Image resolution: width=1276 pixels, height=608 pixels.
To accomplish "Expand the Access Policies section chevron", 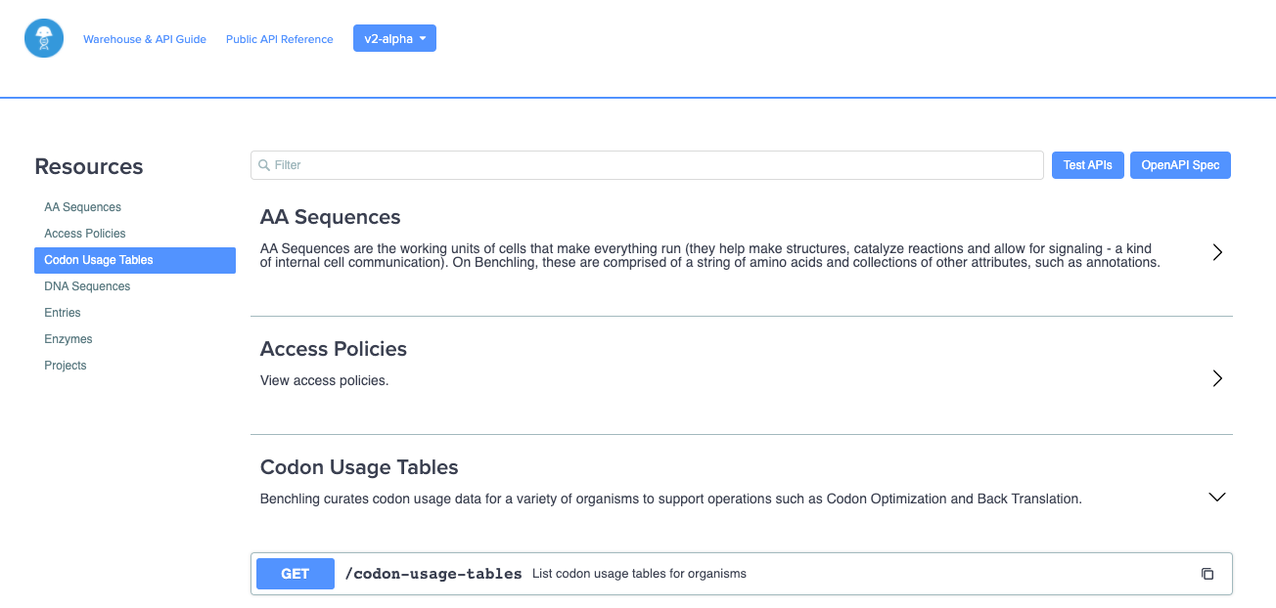I will (x=1217, y=378).
